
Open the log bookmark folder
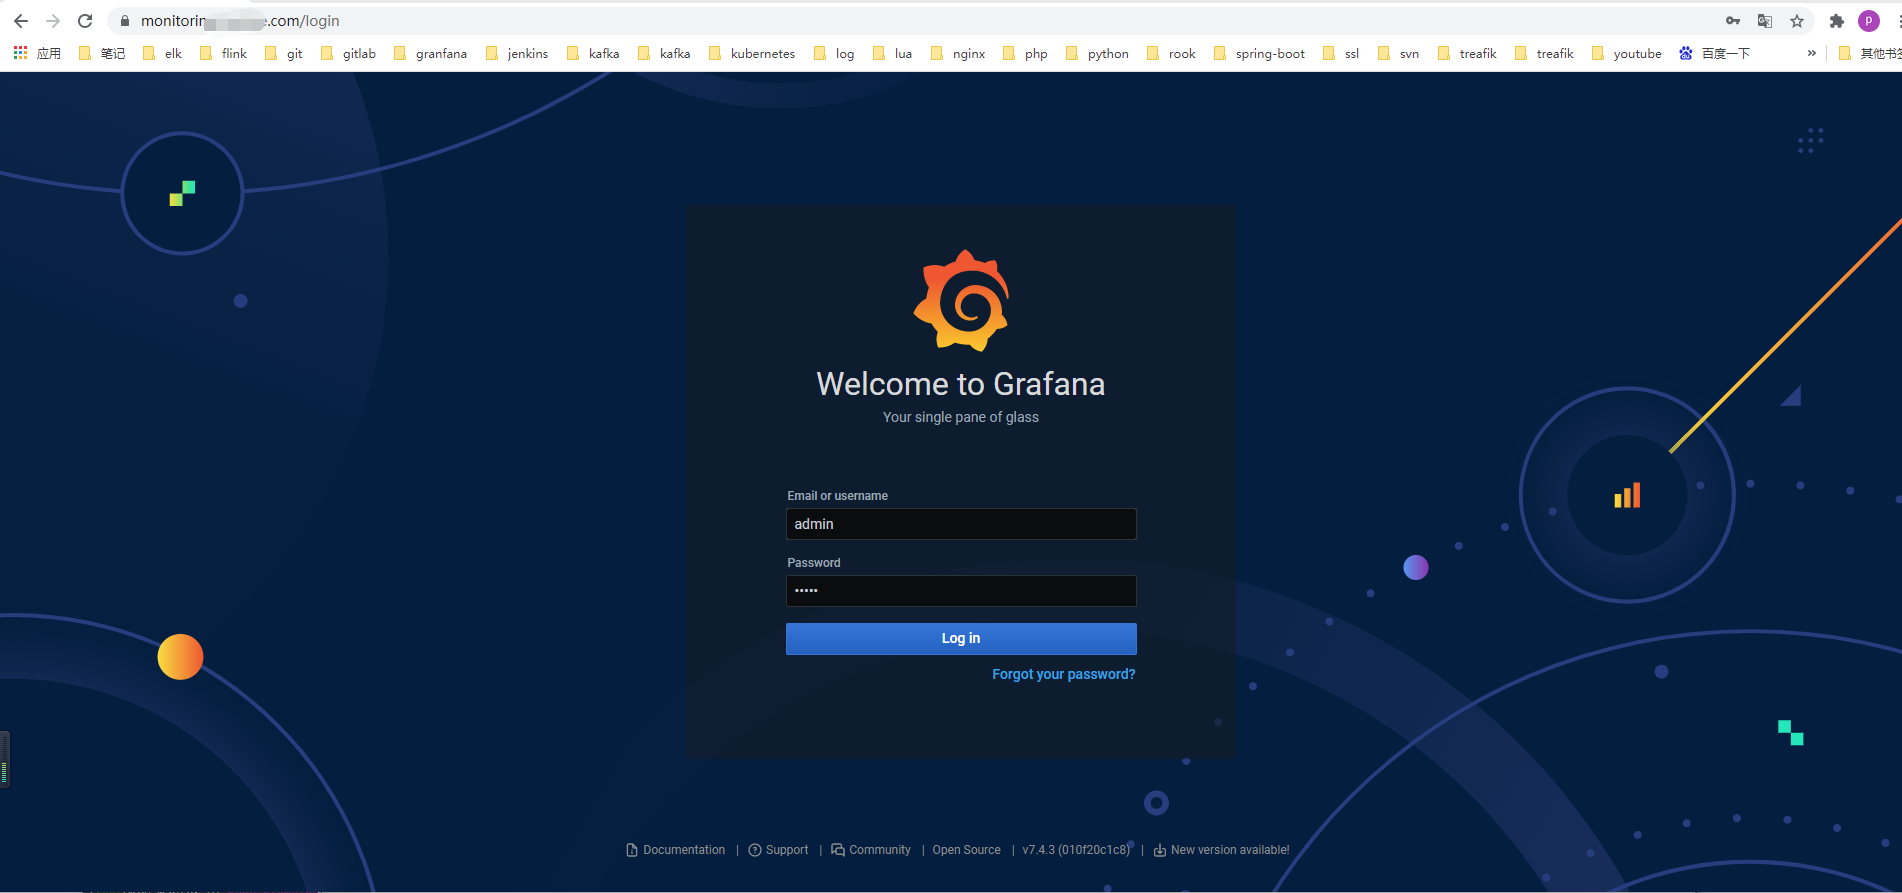835,53
